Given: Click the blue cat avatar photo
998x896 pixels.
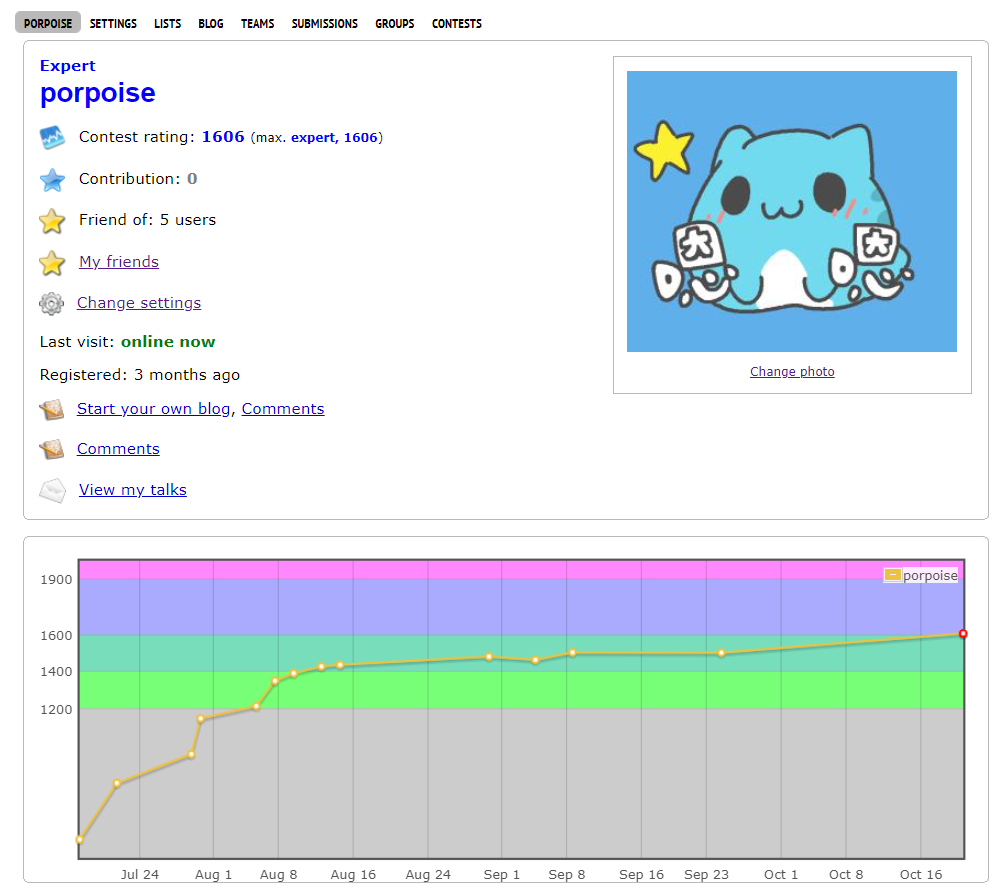Looking at the screenshot, I should (x=791, y=211).
